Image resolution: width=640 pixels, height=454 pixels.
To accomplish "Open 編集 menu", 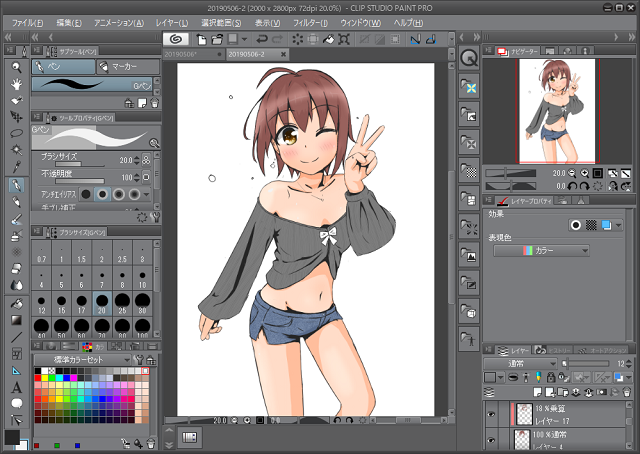I will (x=69, y=23).
